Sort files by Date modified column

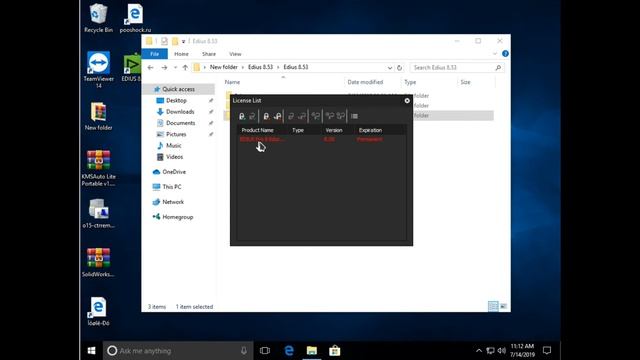tap(365, 82)
